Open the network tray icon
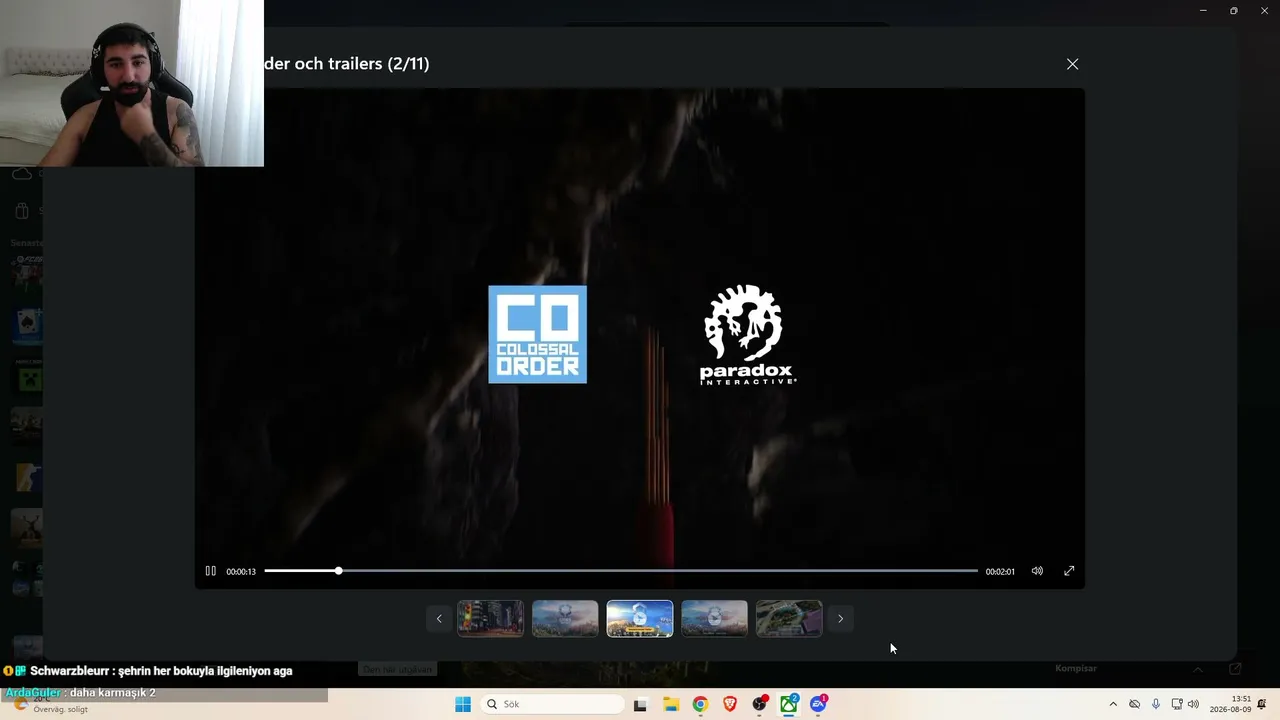Viewport: 1280px width, 720px height. tap(1177, 704)
